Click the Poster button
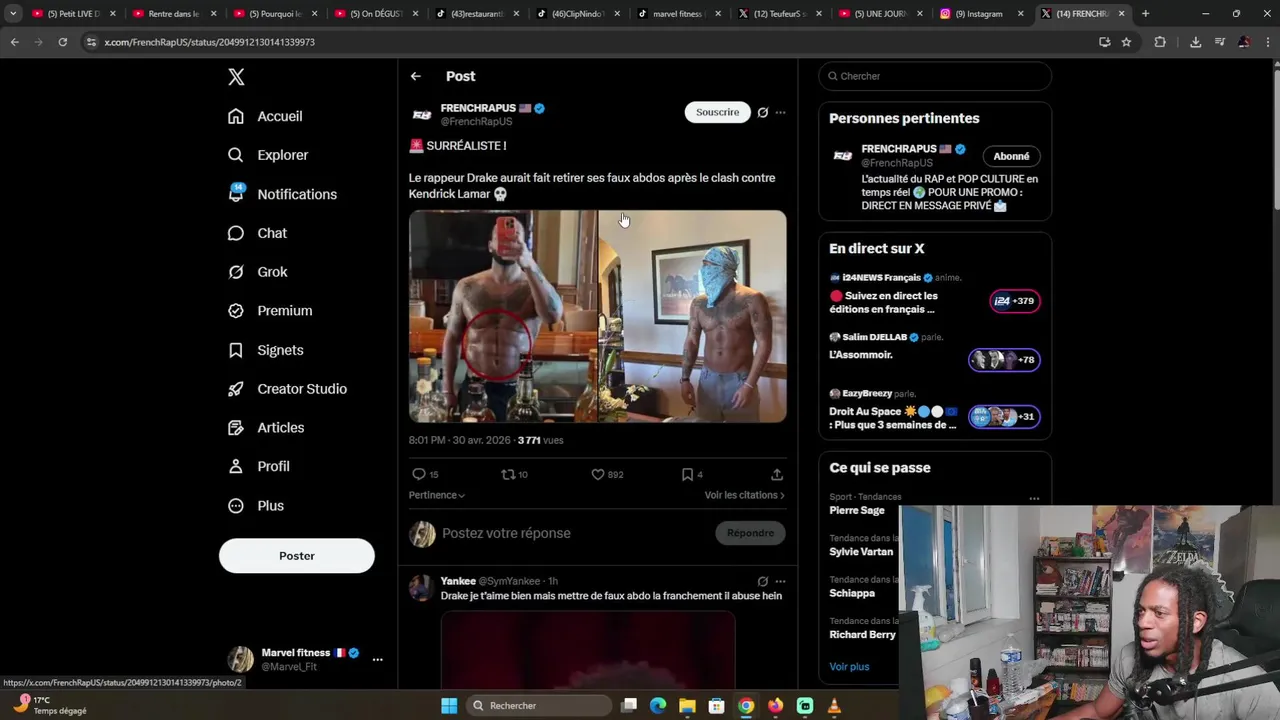Image resolution: width=1280 pixels, height=720 pixels. [x=297, y=556]
